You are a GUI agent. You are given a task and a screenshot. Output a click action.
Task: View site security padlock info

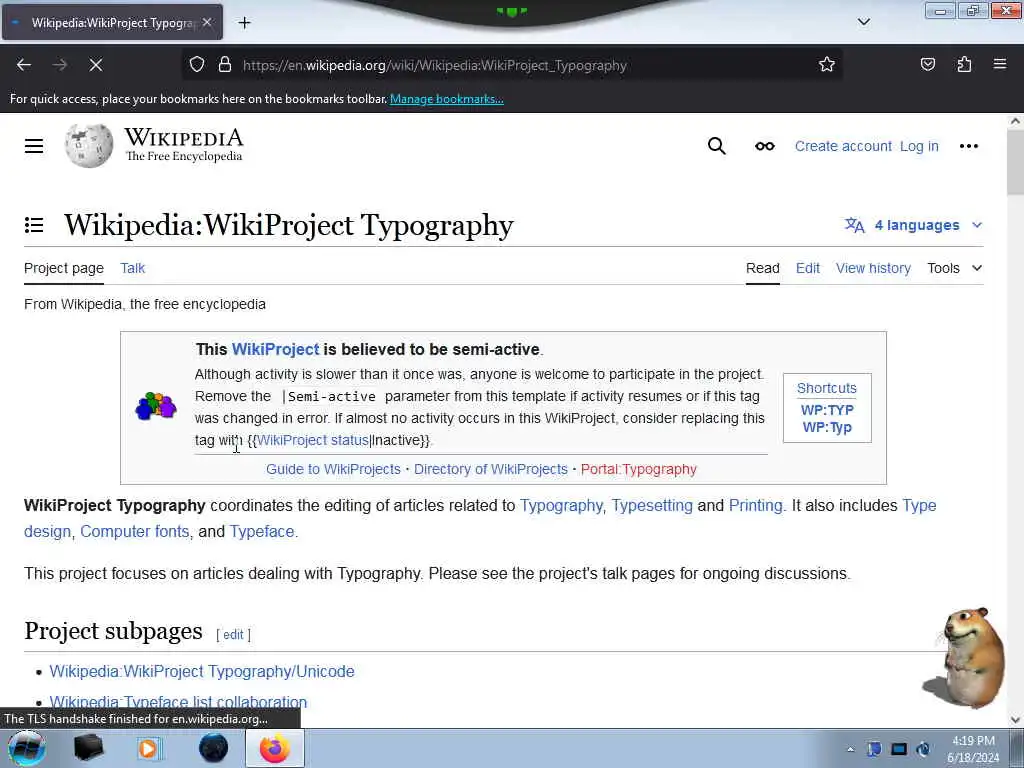225,65
